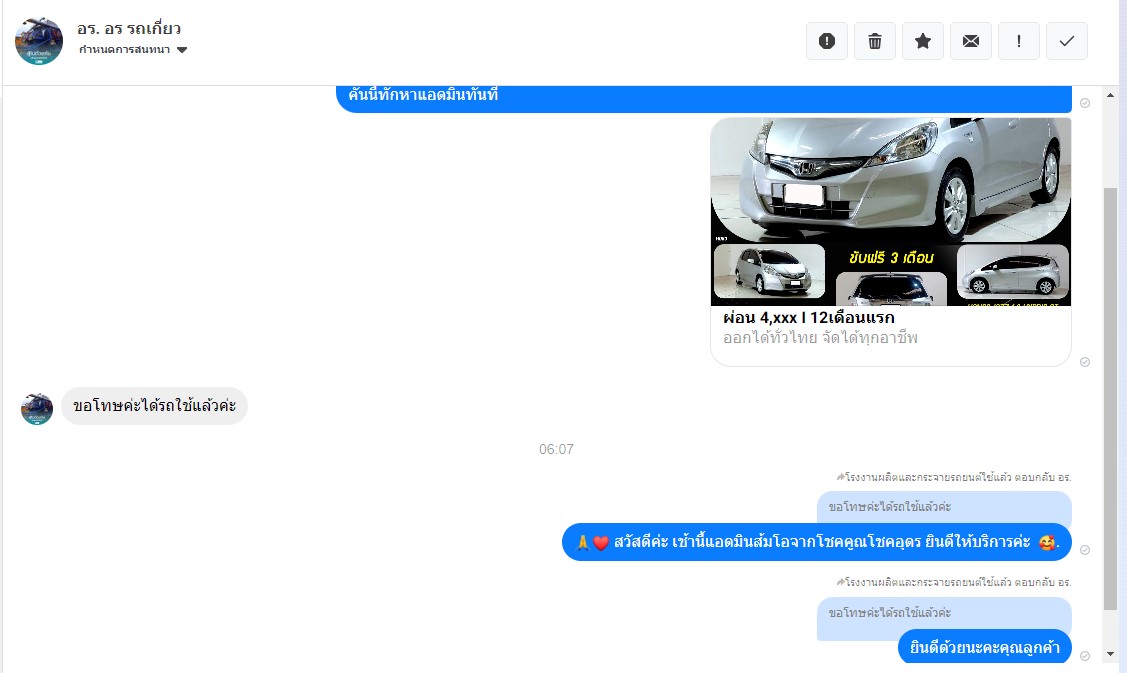Select received message ขอโทษค่ะได้รถใช้แล้วค่ะ in gray bubble
Viewport: 1127px width, 673px height.
click(x=155, y=406)
